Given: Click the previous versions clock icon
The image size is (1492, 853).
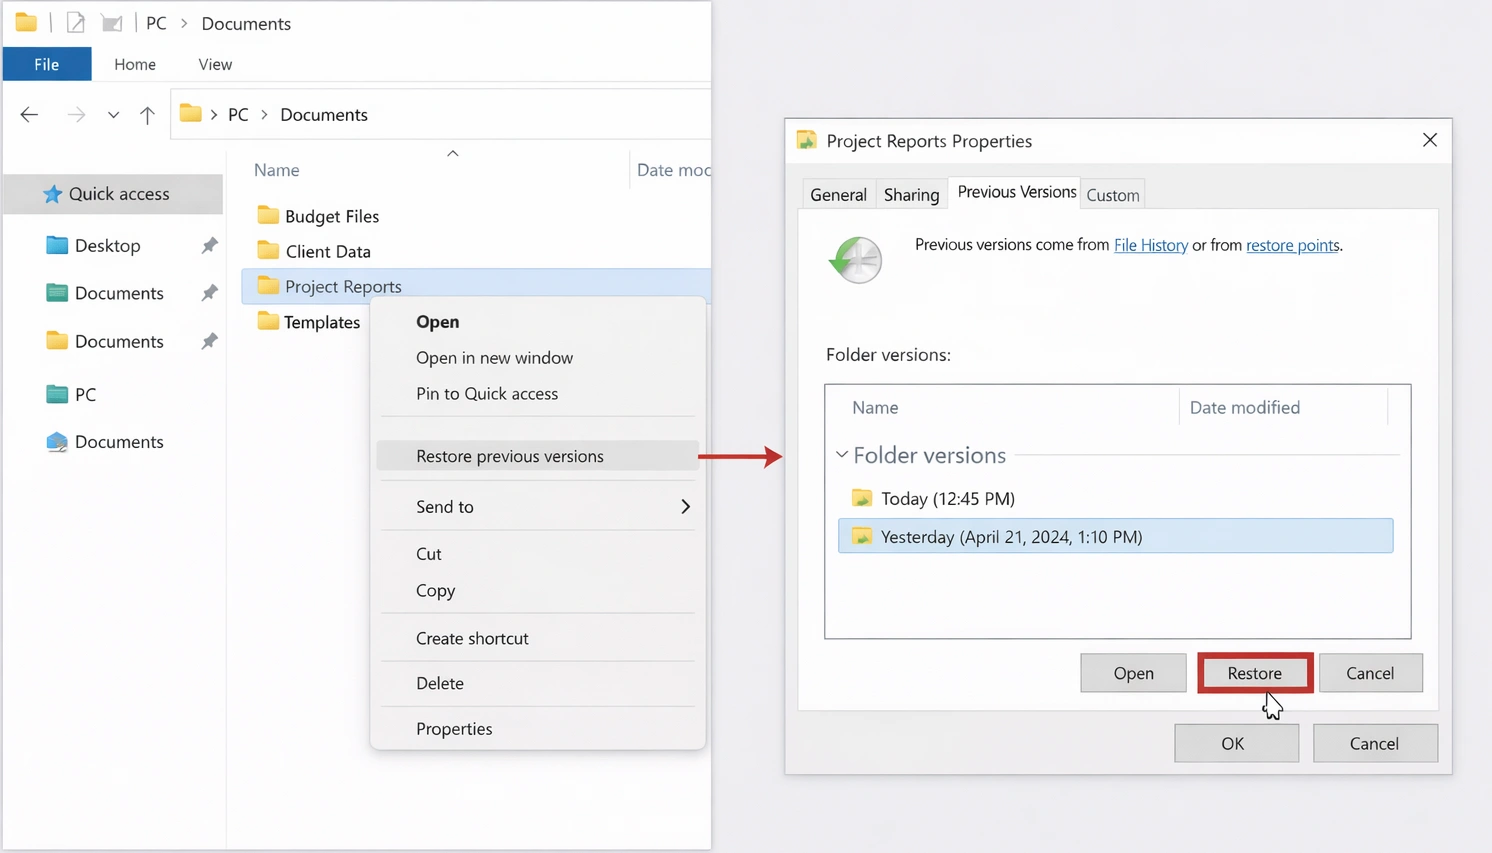Looking at the screenshot, I should coord(856,260).
